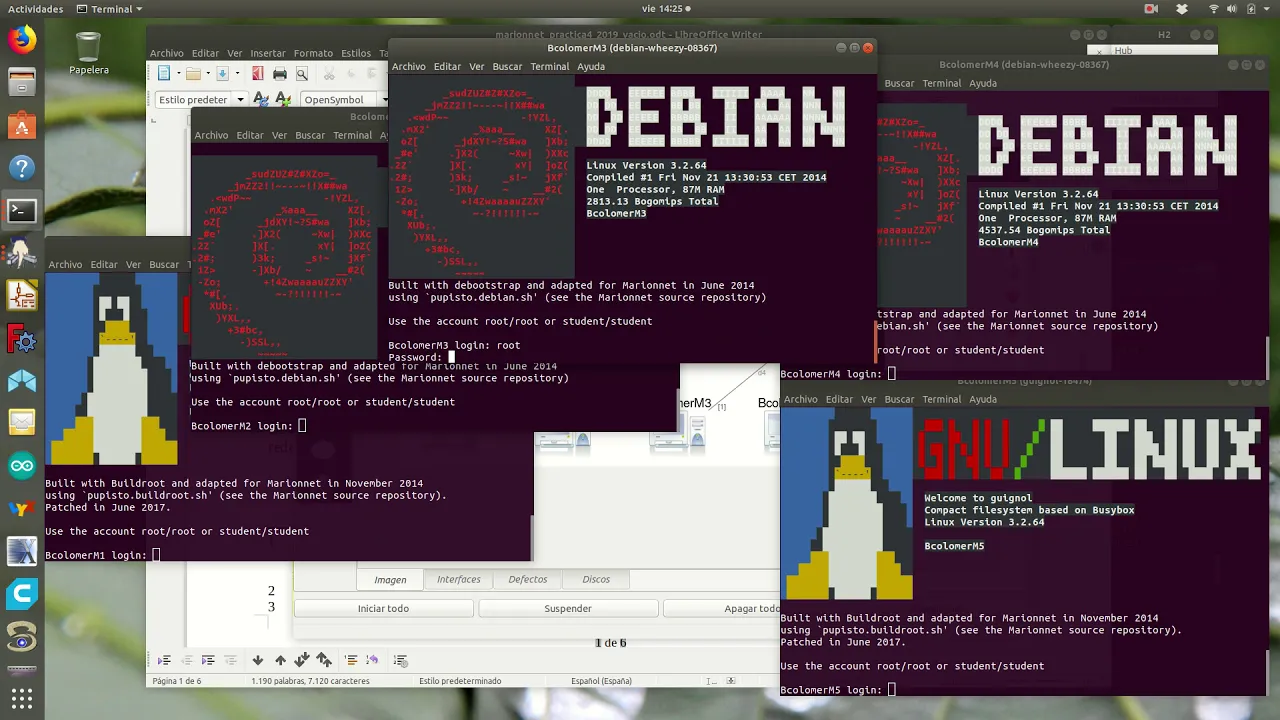The height and width of the screenshot is (720, 1280).
Task: Click the New style from selection icon
Action: (283, 99)
